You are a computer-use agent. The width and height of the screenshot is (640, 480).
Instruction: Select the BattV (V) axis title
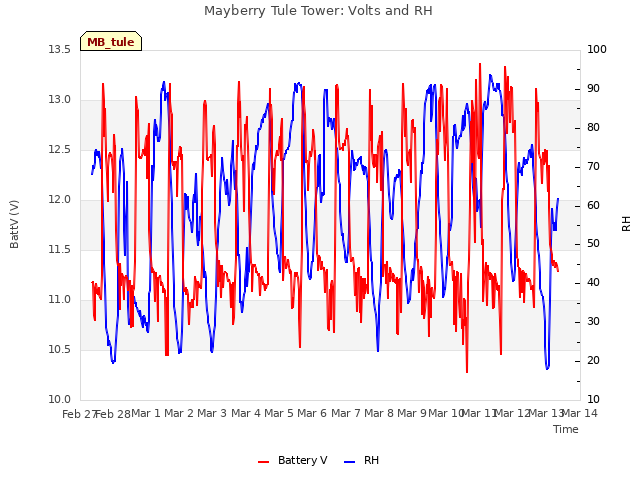click(x=14, y=224)
